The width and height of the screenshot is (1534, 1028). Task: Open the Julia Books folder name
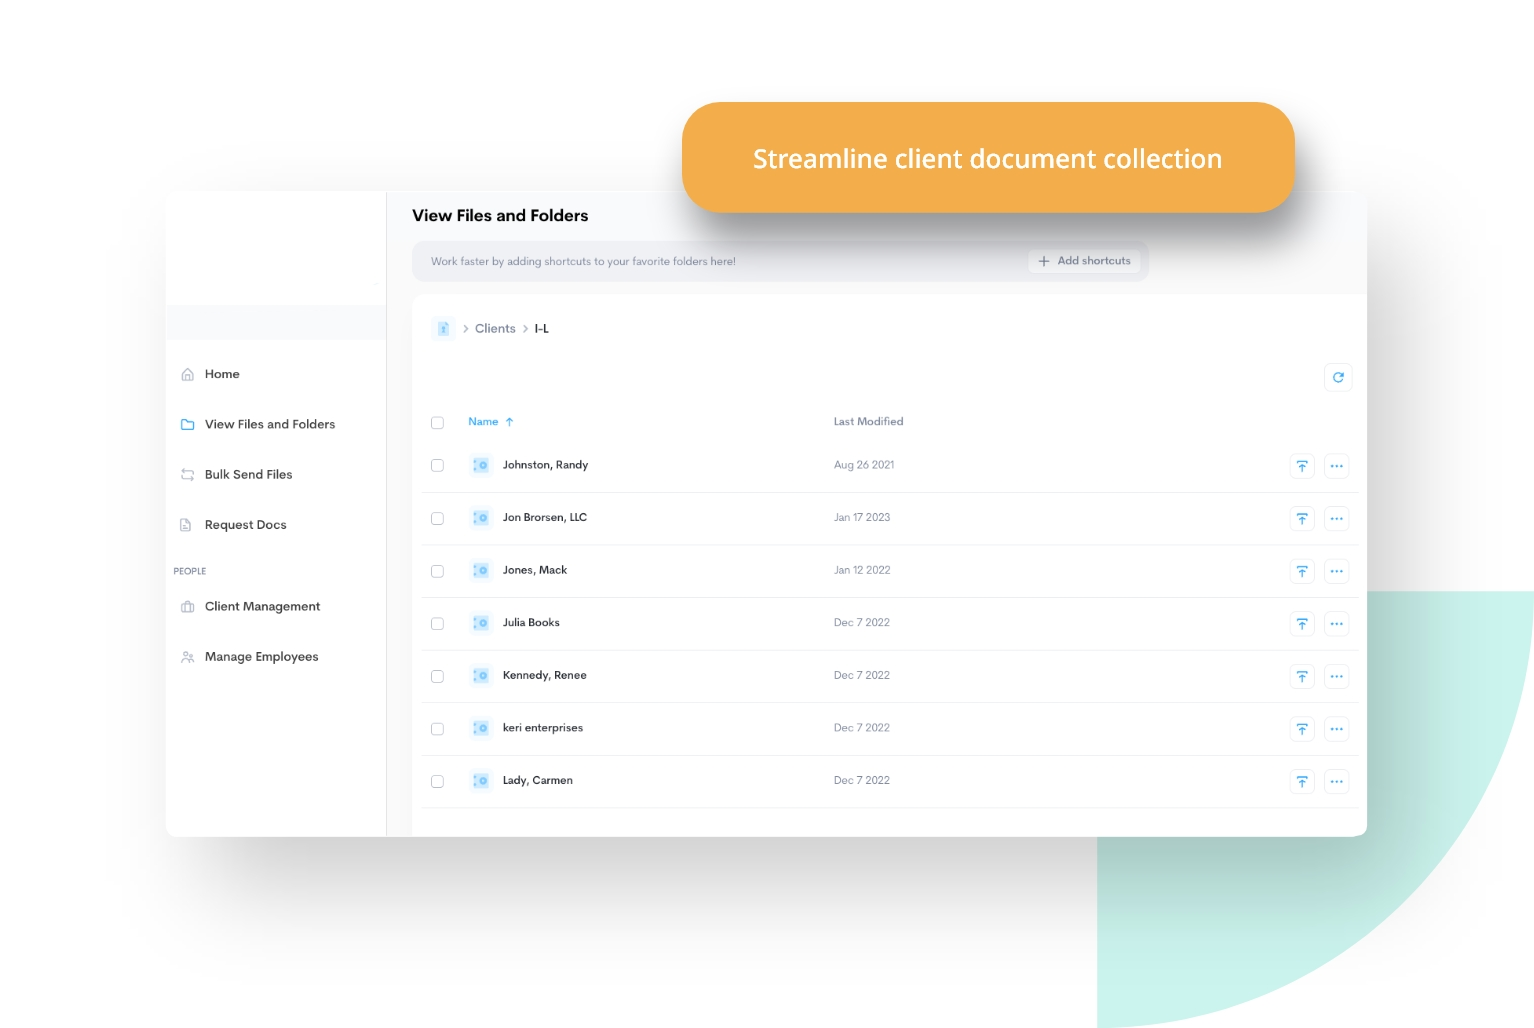coord(531,623)
